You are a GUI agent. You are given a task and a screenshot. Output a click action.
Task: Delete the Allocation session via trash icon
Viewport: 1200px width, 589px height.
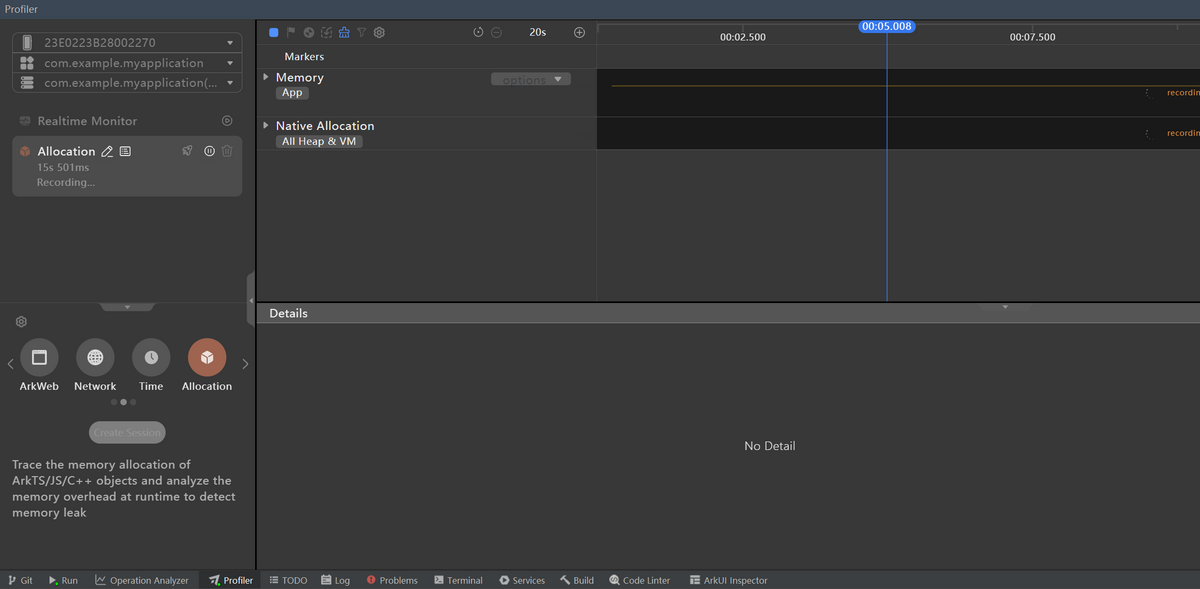pos(228,151)
